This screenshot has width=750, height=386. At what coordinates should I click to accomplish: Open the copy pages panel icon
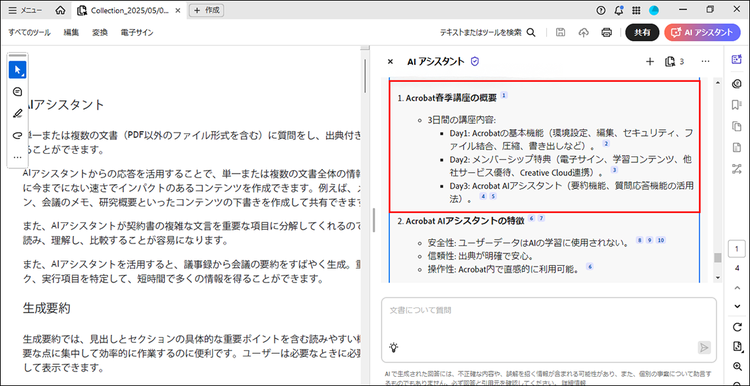click(737, 126)
